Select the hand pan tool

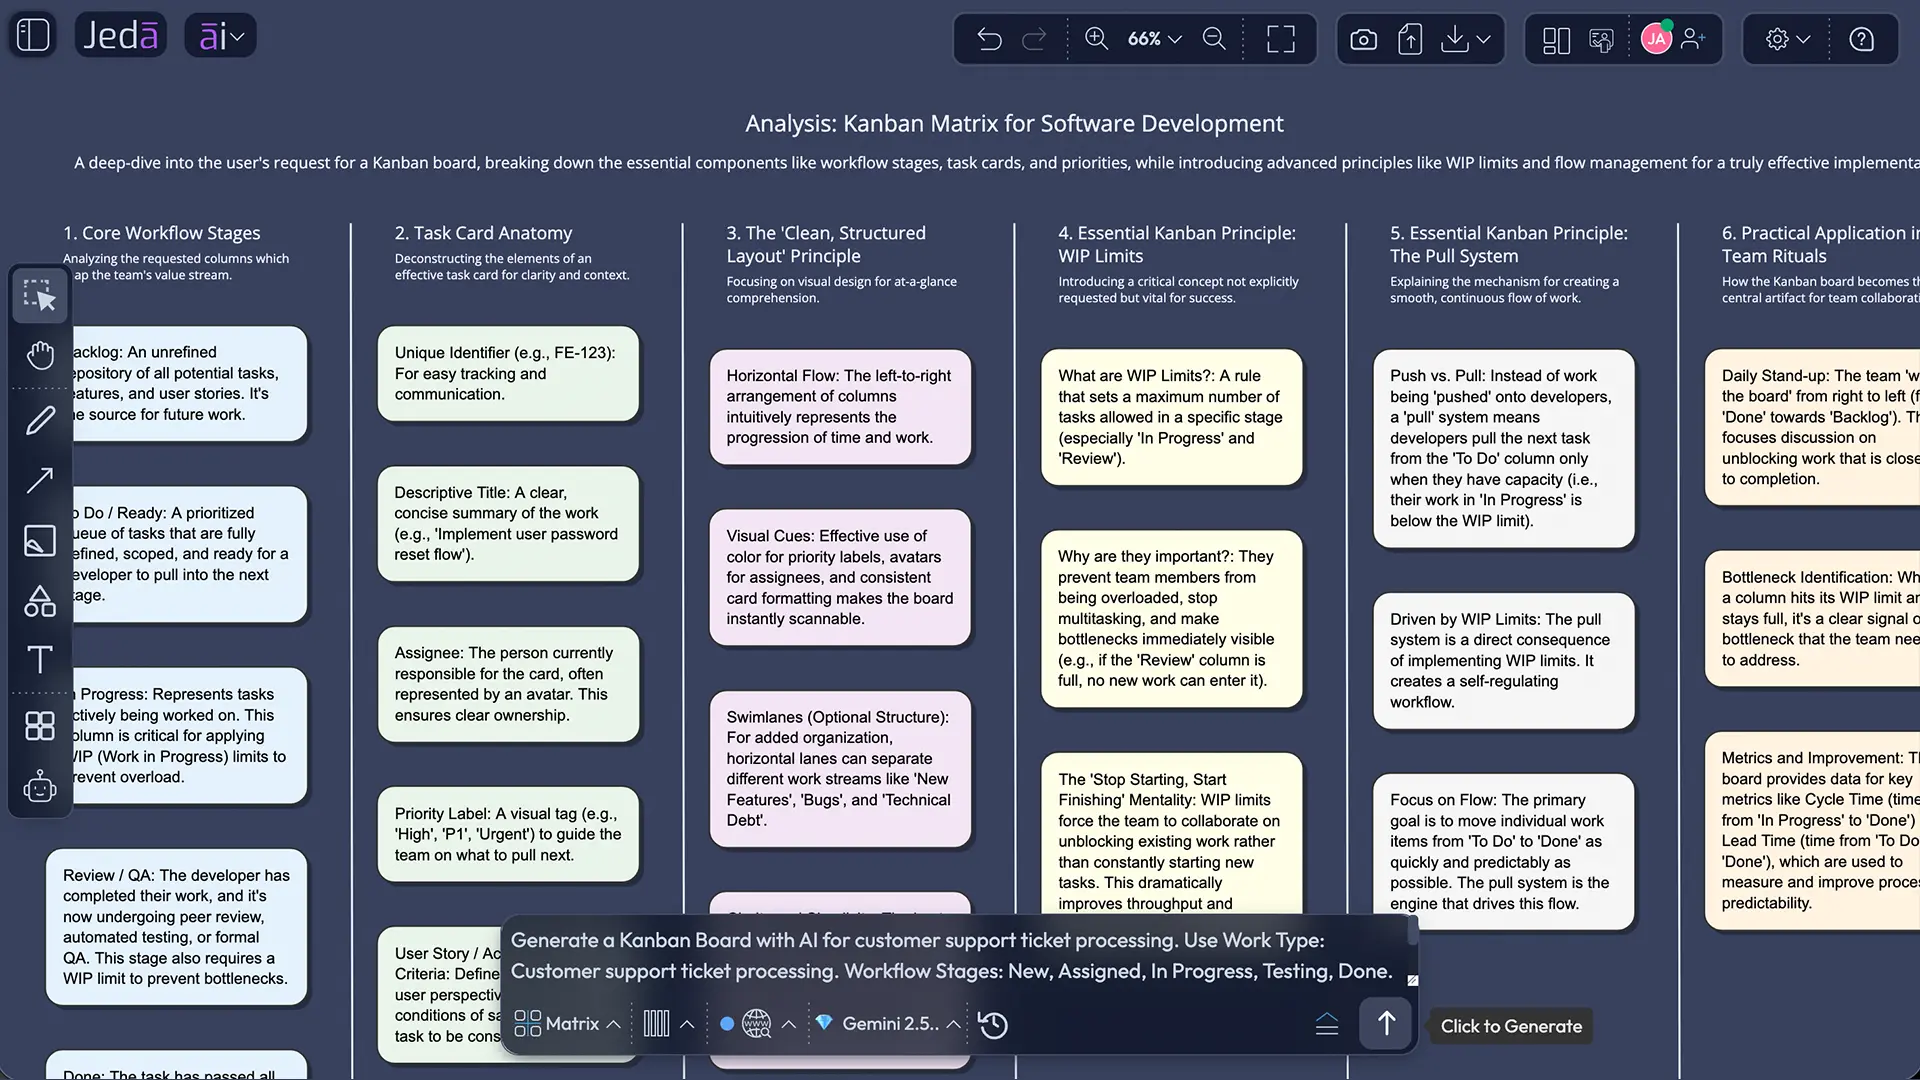pyautogui.click(x=40, y=355)
